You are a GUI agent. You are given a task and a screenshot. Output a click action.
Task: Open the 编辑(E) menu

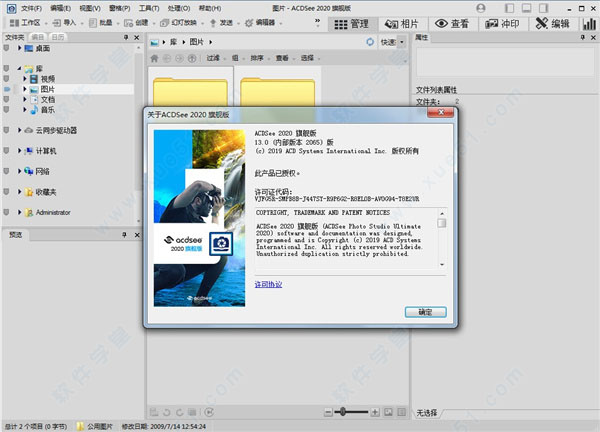pyautogui.click(x=60, y=8)
